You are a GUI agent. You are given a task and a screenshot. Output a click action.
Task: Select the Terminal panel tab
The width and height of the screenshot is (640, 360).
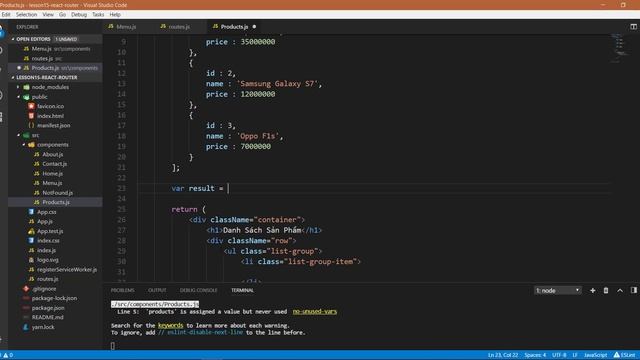point(242,290)
